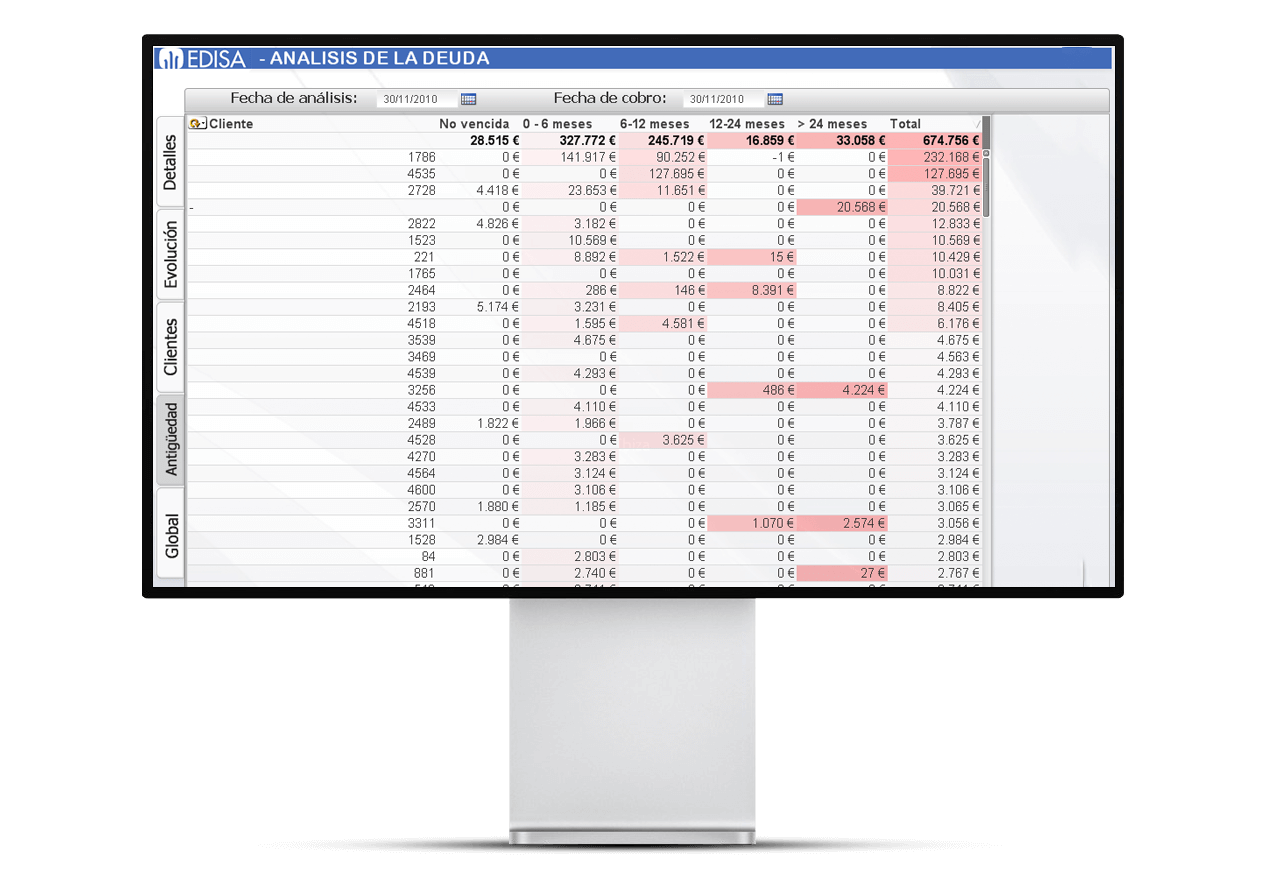This screenshot has height=889, width=1275.
Task: Click the sort arrow beside the Total column
Action: point(977,124)
